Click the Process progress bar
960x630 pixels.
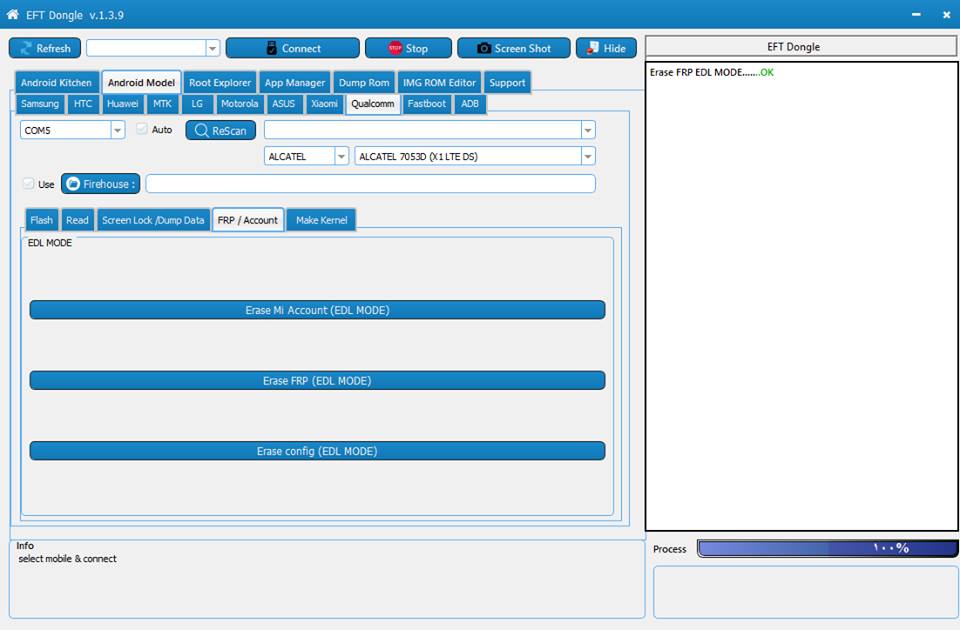tap(827, 548)
